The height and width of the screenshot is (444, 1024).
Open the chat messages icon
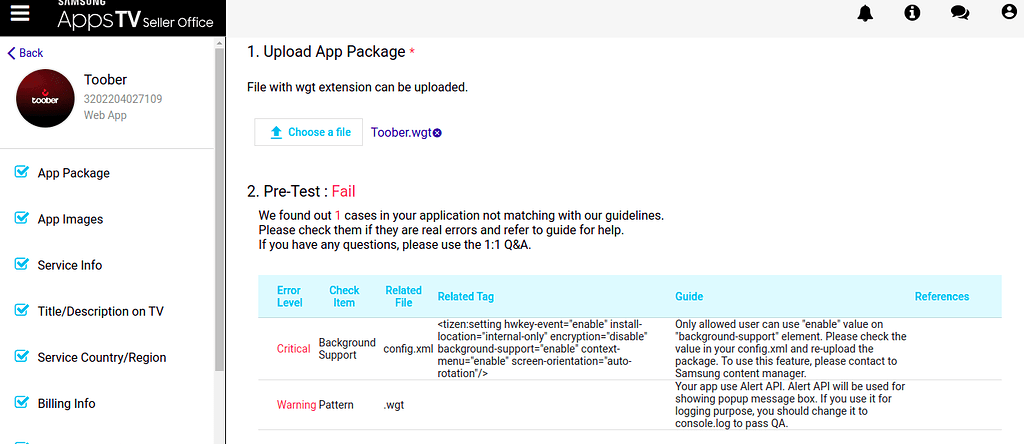(x=960, y=13)
